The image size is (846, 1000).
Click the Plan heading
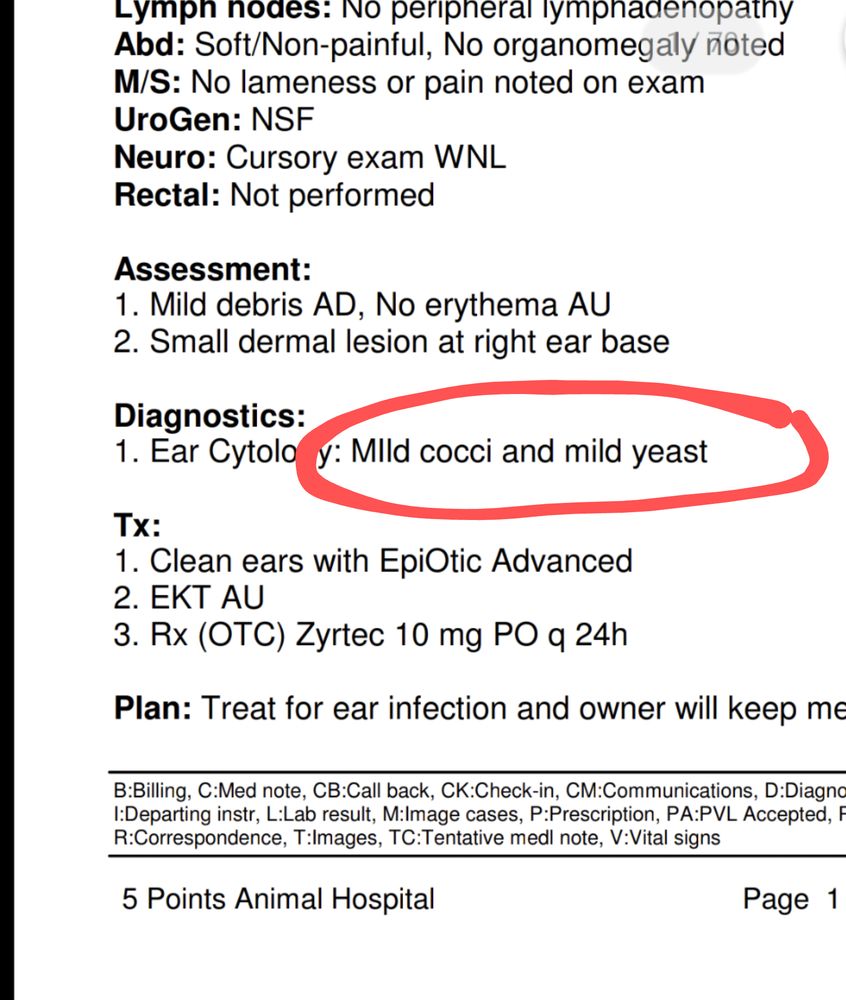152,708
